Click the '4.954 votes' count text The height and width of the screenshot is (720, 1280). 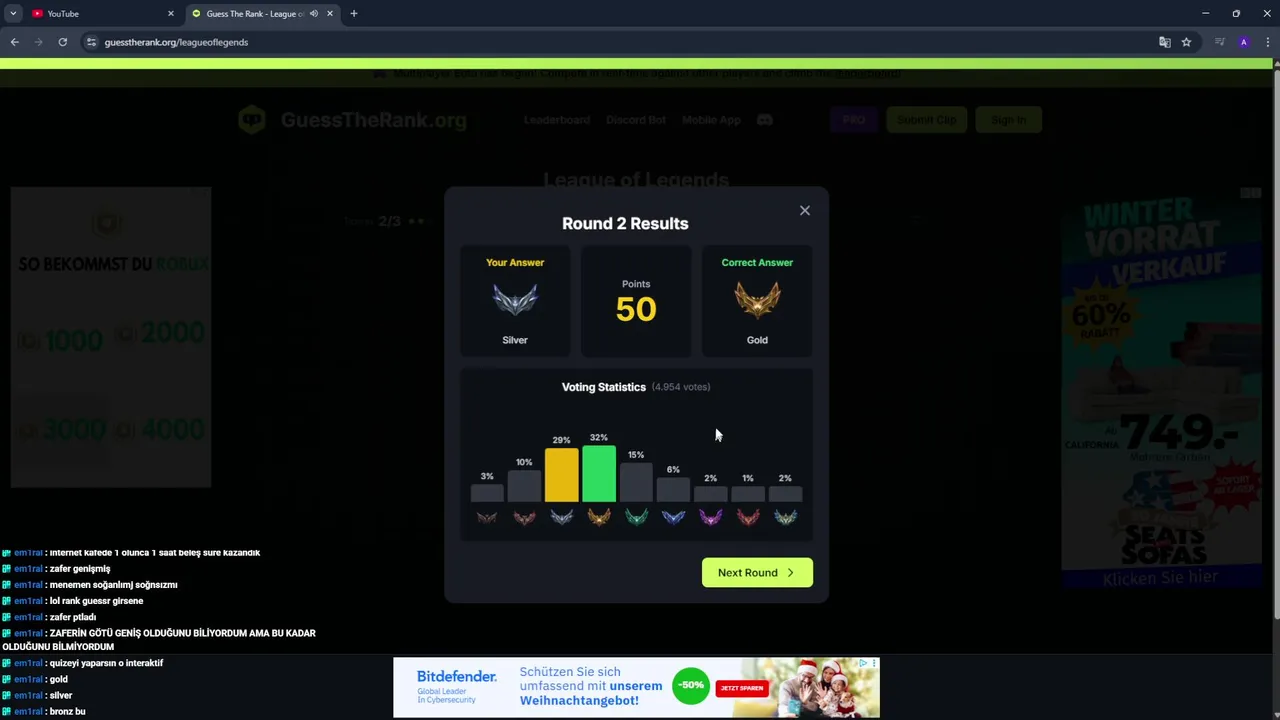[x=681, y=387]
